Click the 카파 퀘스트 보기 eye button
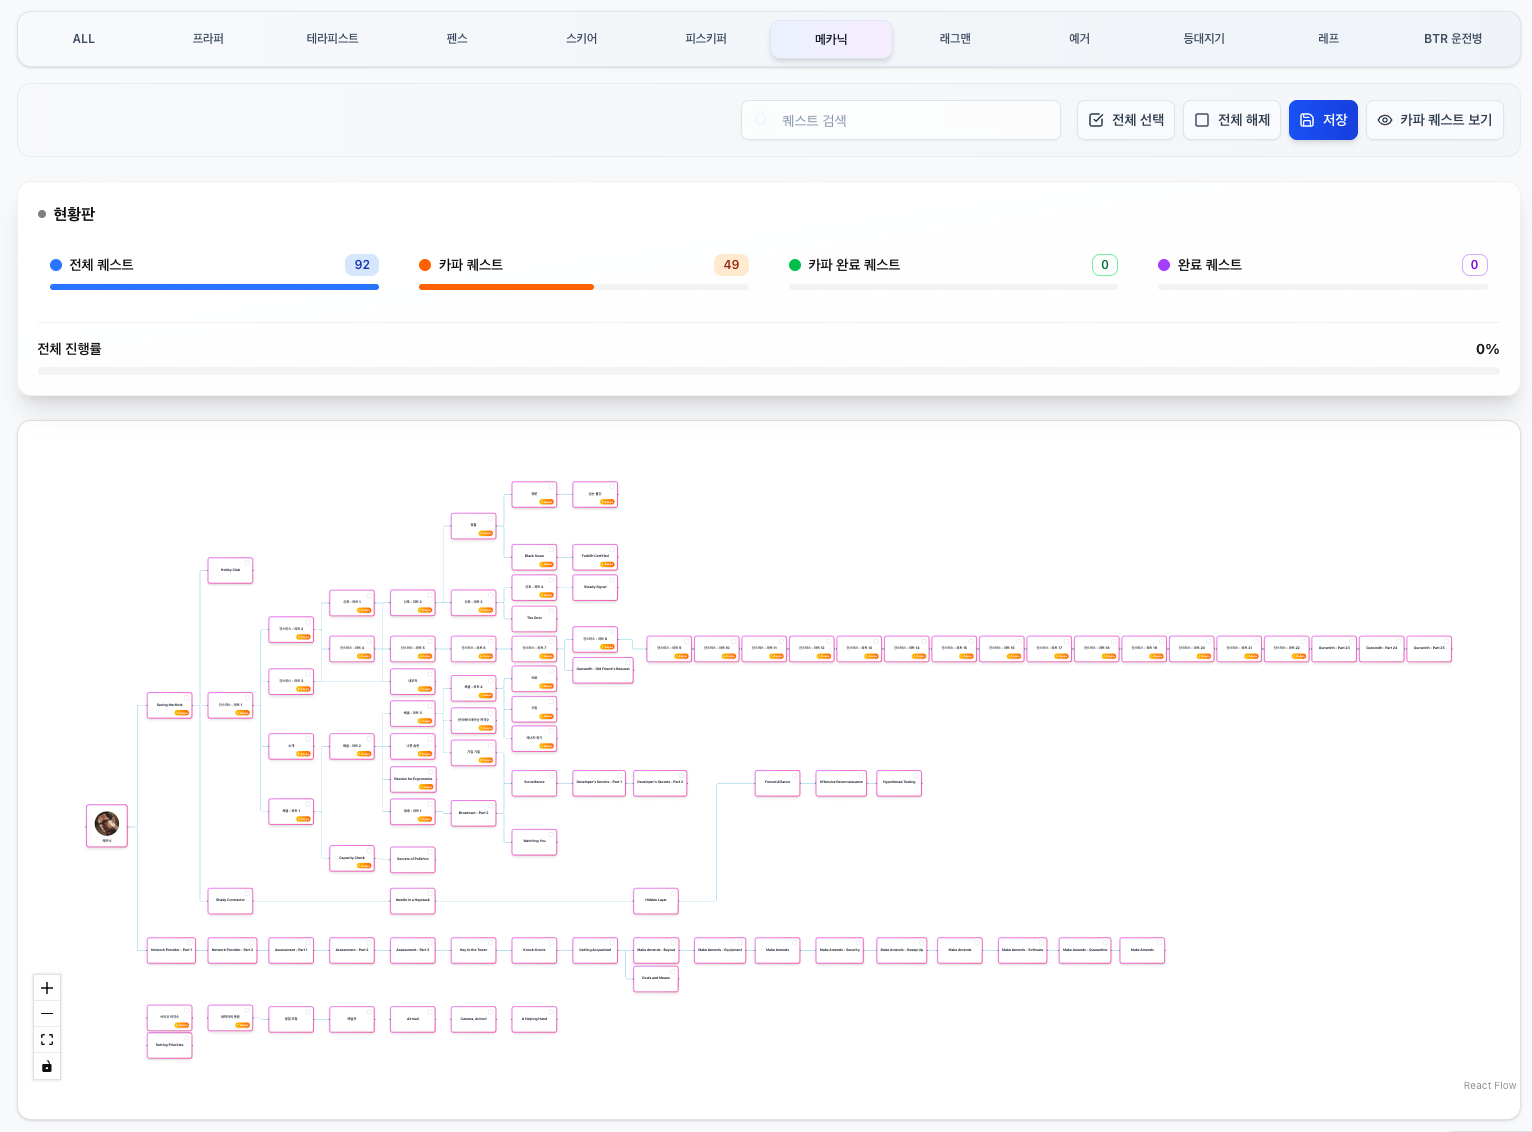 tap(1434, 120)
